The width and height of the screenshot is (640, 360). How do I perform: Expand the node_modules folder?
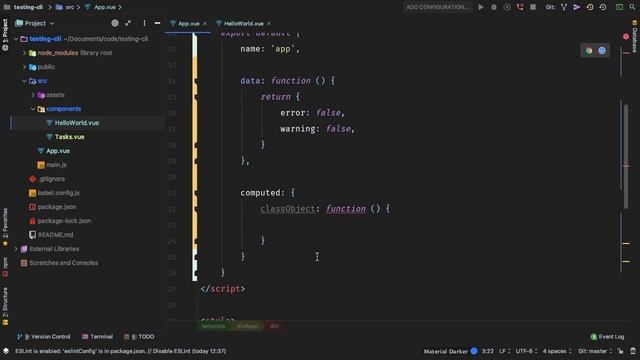pos(24,53)
